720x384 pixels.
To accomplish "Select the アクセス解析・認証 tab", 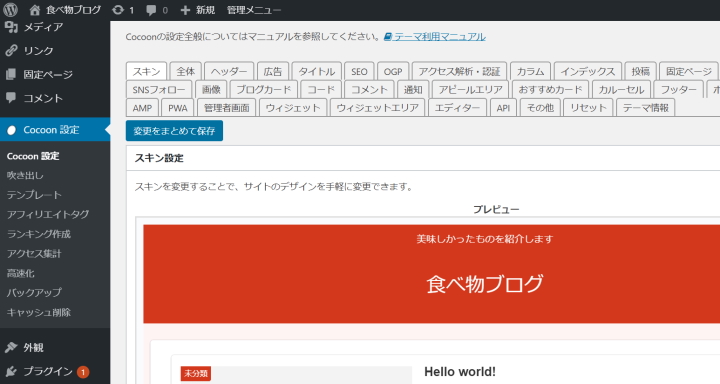I will pos(459,71).
